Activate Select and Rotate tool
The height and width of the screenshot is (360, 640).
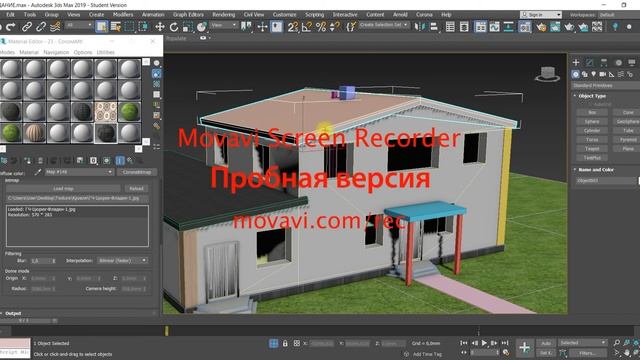[x=174, y=27]
